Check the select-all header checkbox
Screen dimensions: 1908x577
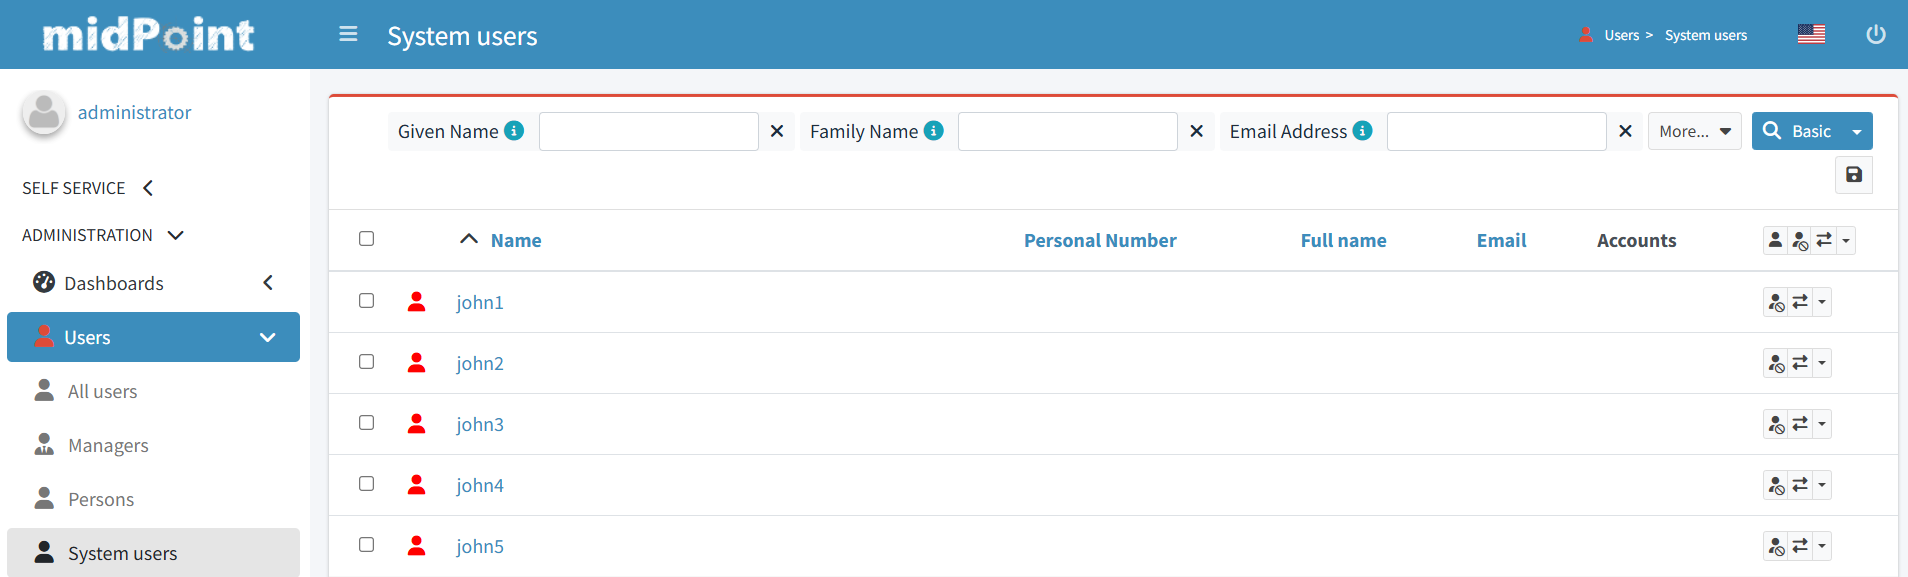[x=367, y=239]
